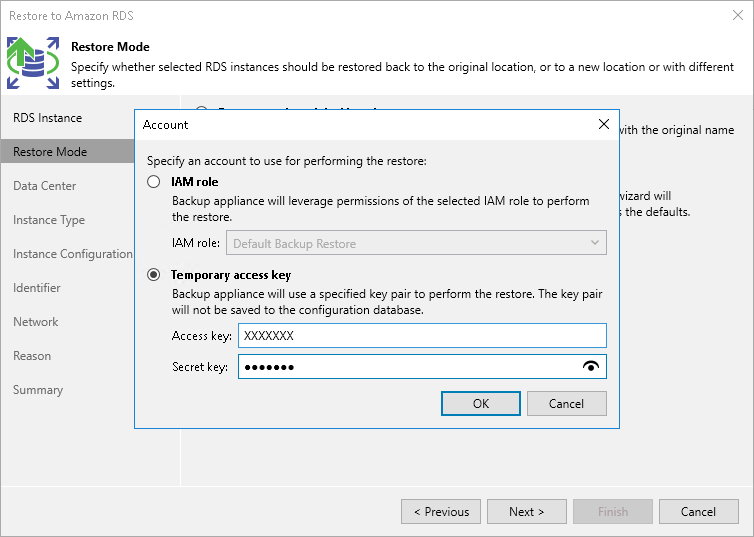Click the Restore to Amazon RDS wizard icon
Screen dimensions: 754x537
click(x=33, y=63)
